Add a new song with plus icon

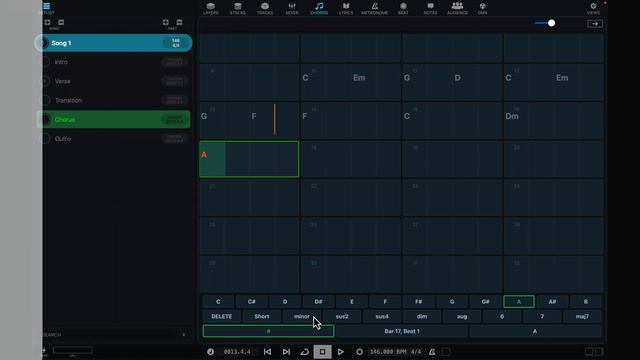pos(47,22)
